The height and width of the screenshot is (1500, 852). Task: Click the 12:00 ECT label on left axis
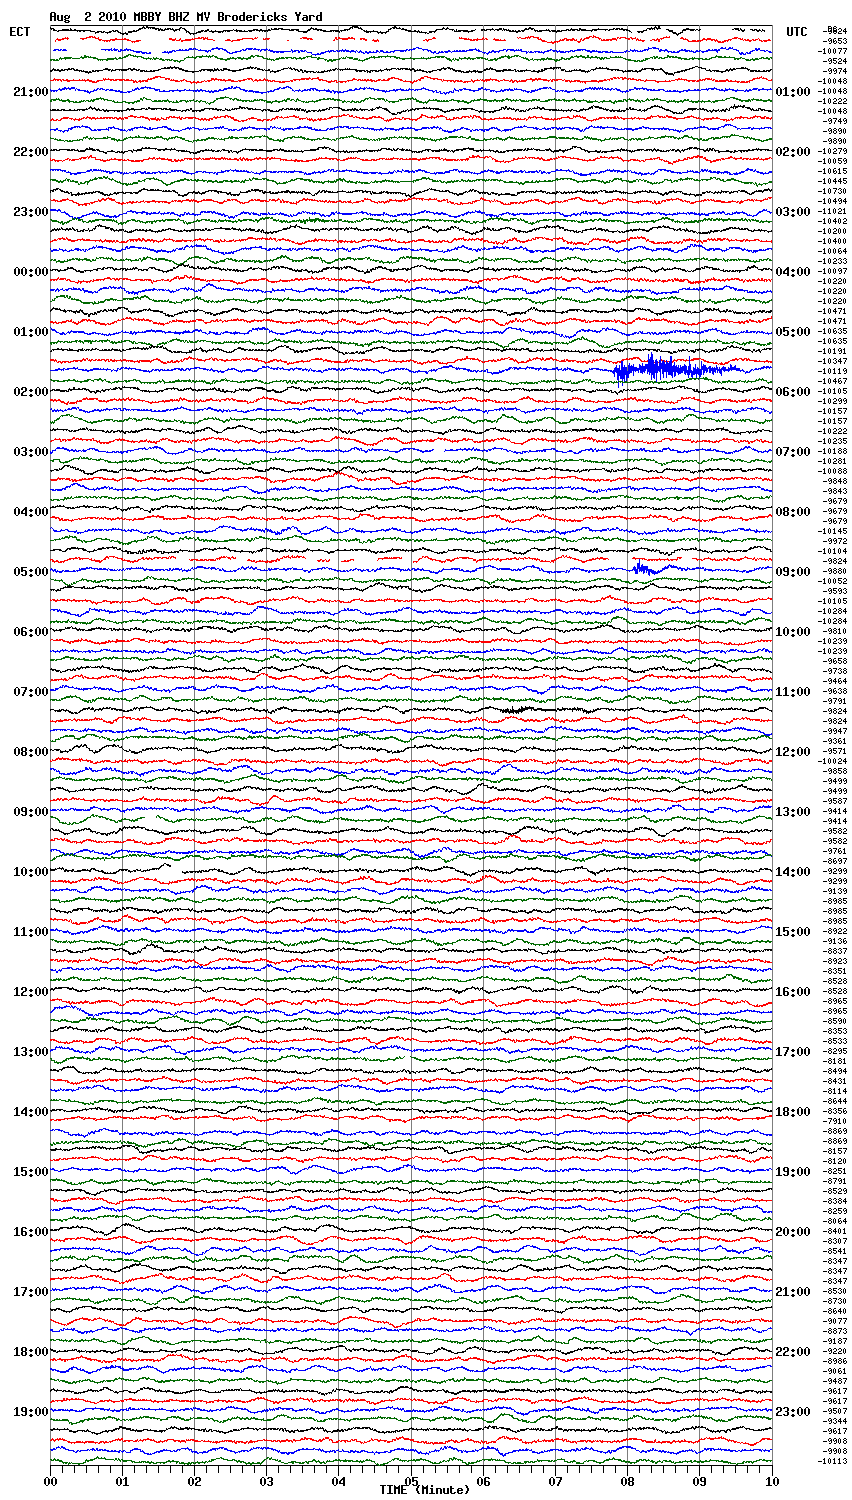[30, 992]
